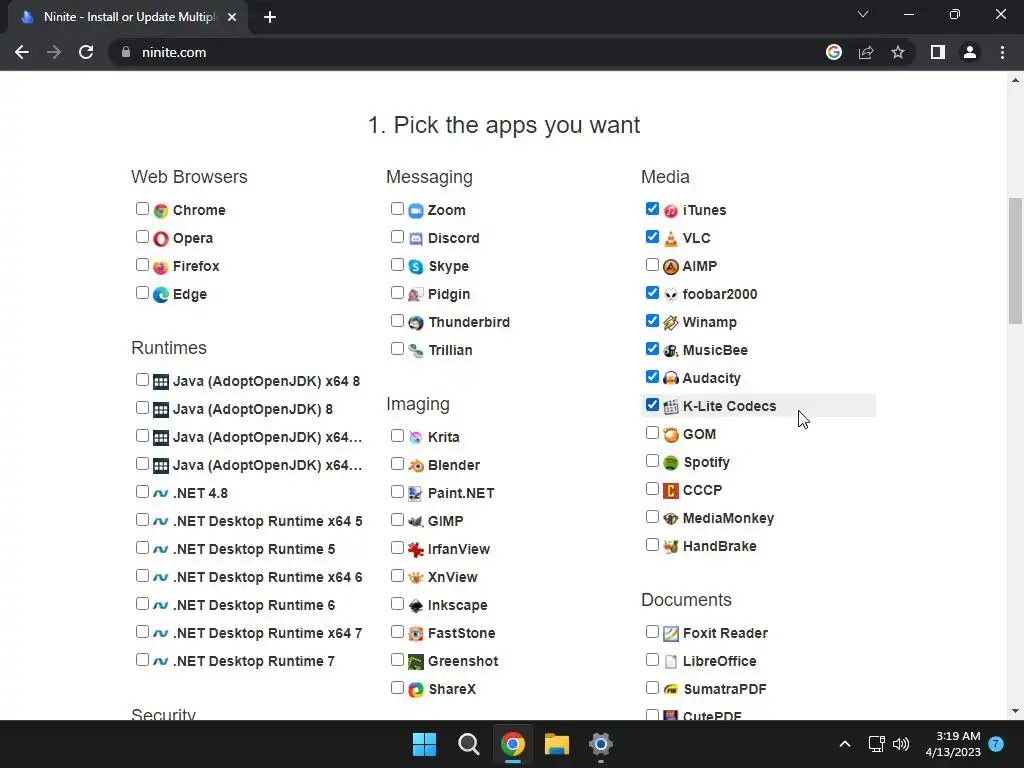Click the SumatraPDF label
Screen dimensions: 1024x768
point(725,690)
